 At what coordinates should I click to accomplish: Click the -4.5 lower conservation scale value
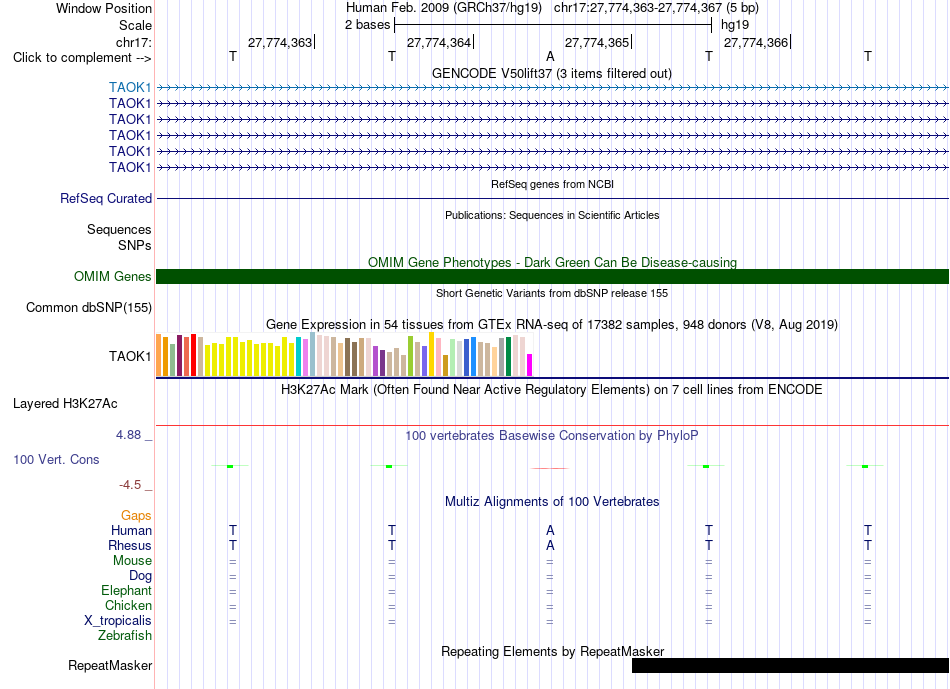click(x=130, y=485)
